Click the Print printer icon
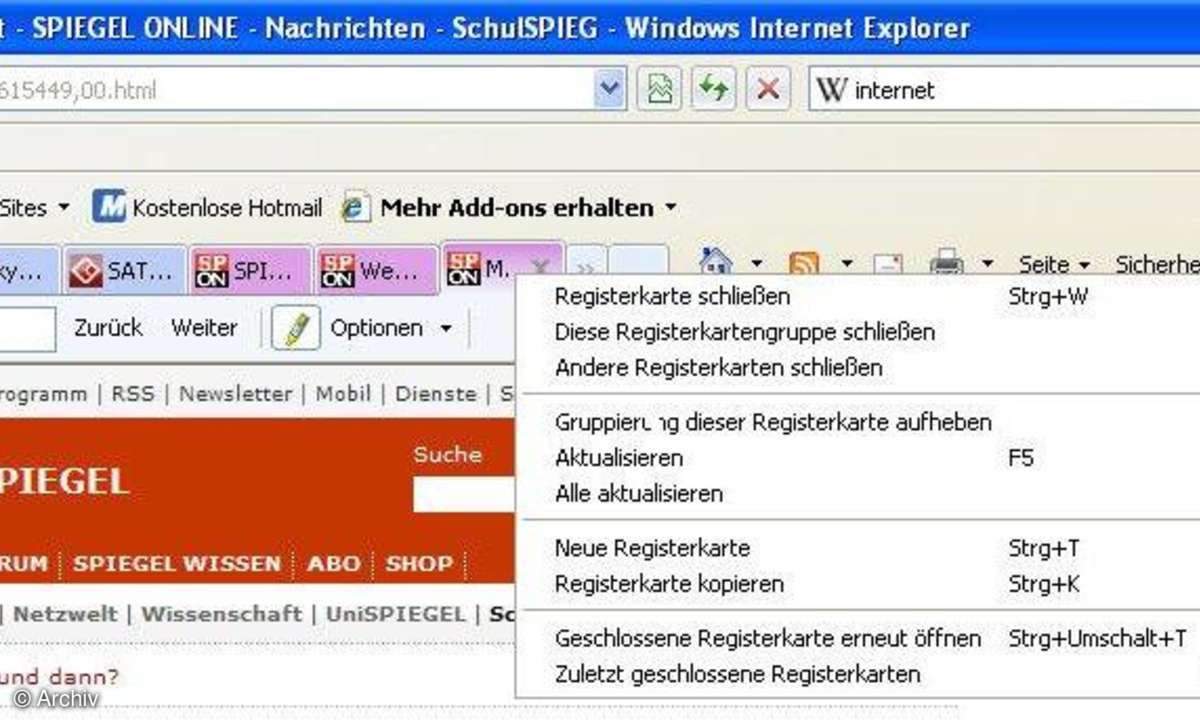The image size is (1200, 720). tap(946, 264)
